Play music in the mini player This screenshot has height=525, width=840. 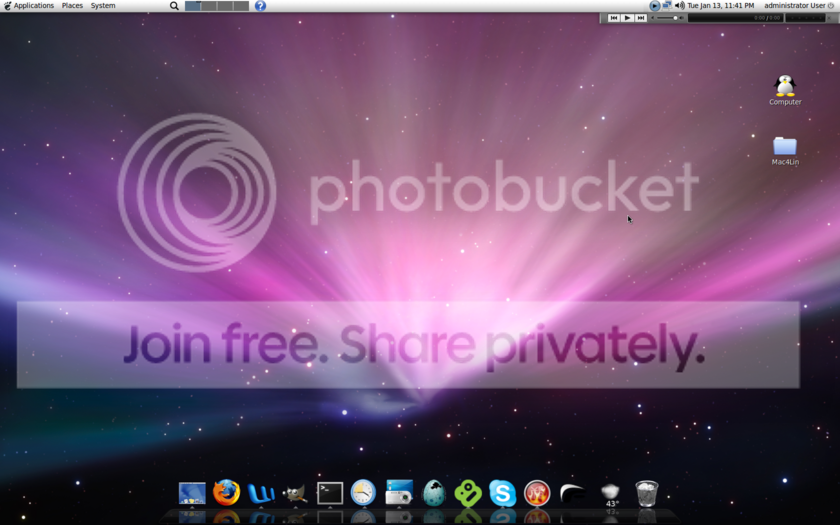pyautogui.click(x=627, y=18)
